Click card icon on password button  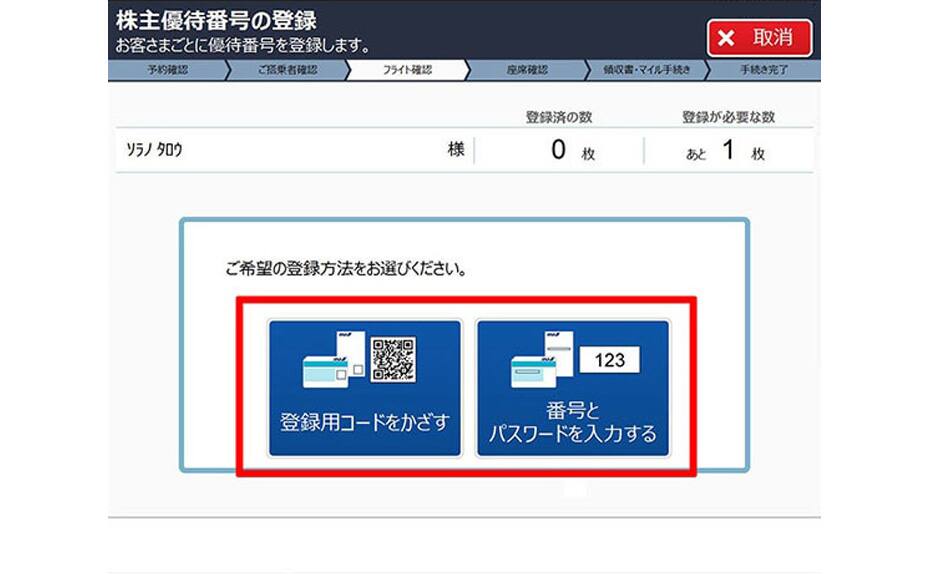543,360
